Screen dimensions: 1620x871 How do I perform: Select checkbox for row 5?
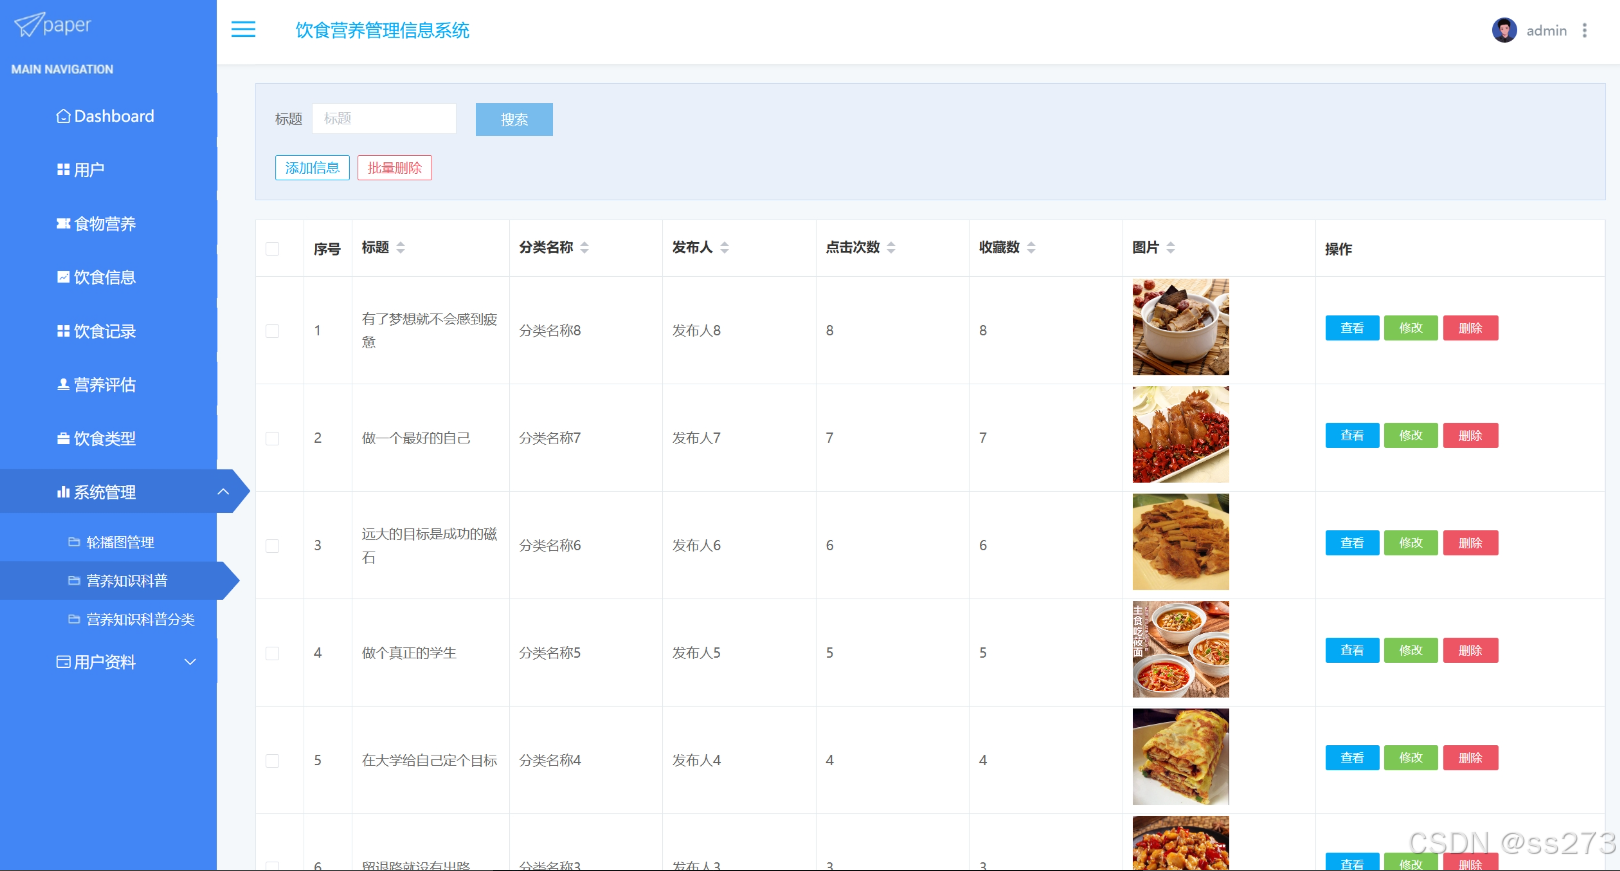pyautogui.click(x=272, y=761)
